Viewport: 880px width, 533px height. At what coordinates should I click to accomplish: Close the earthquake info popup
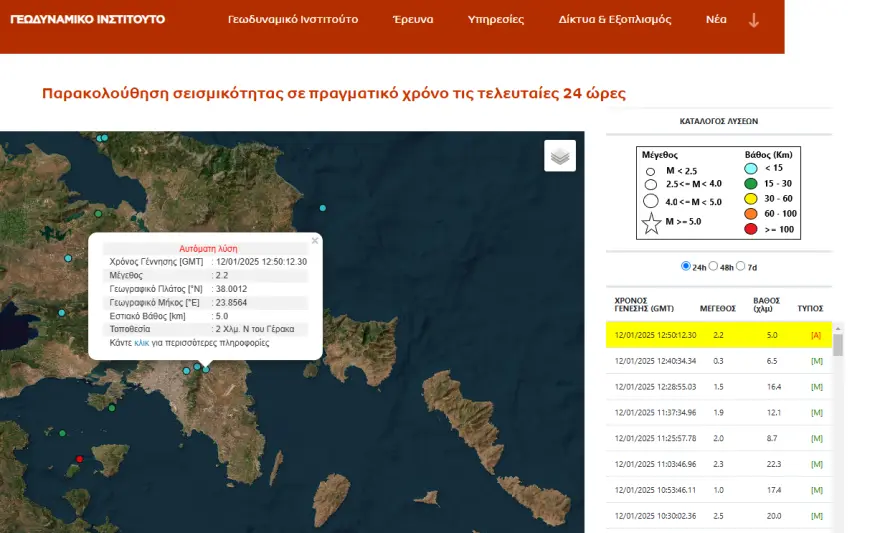click(x=315, y=240)
